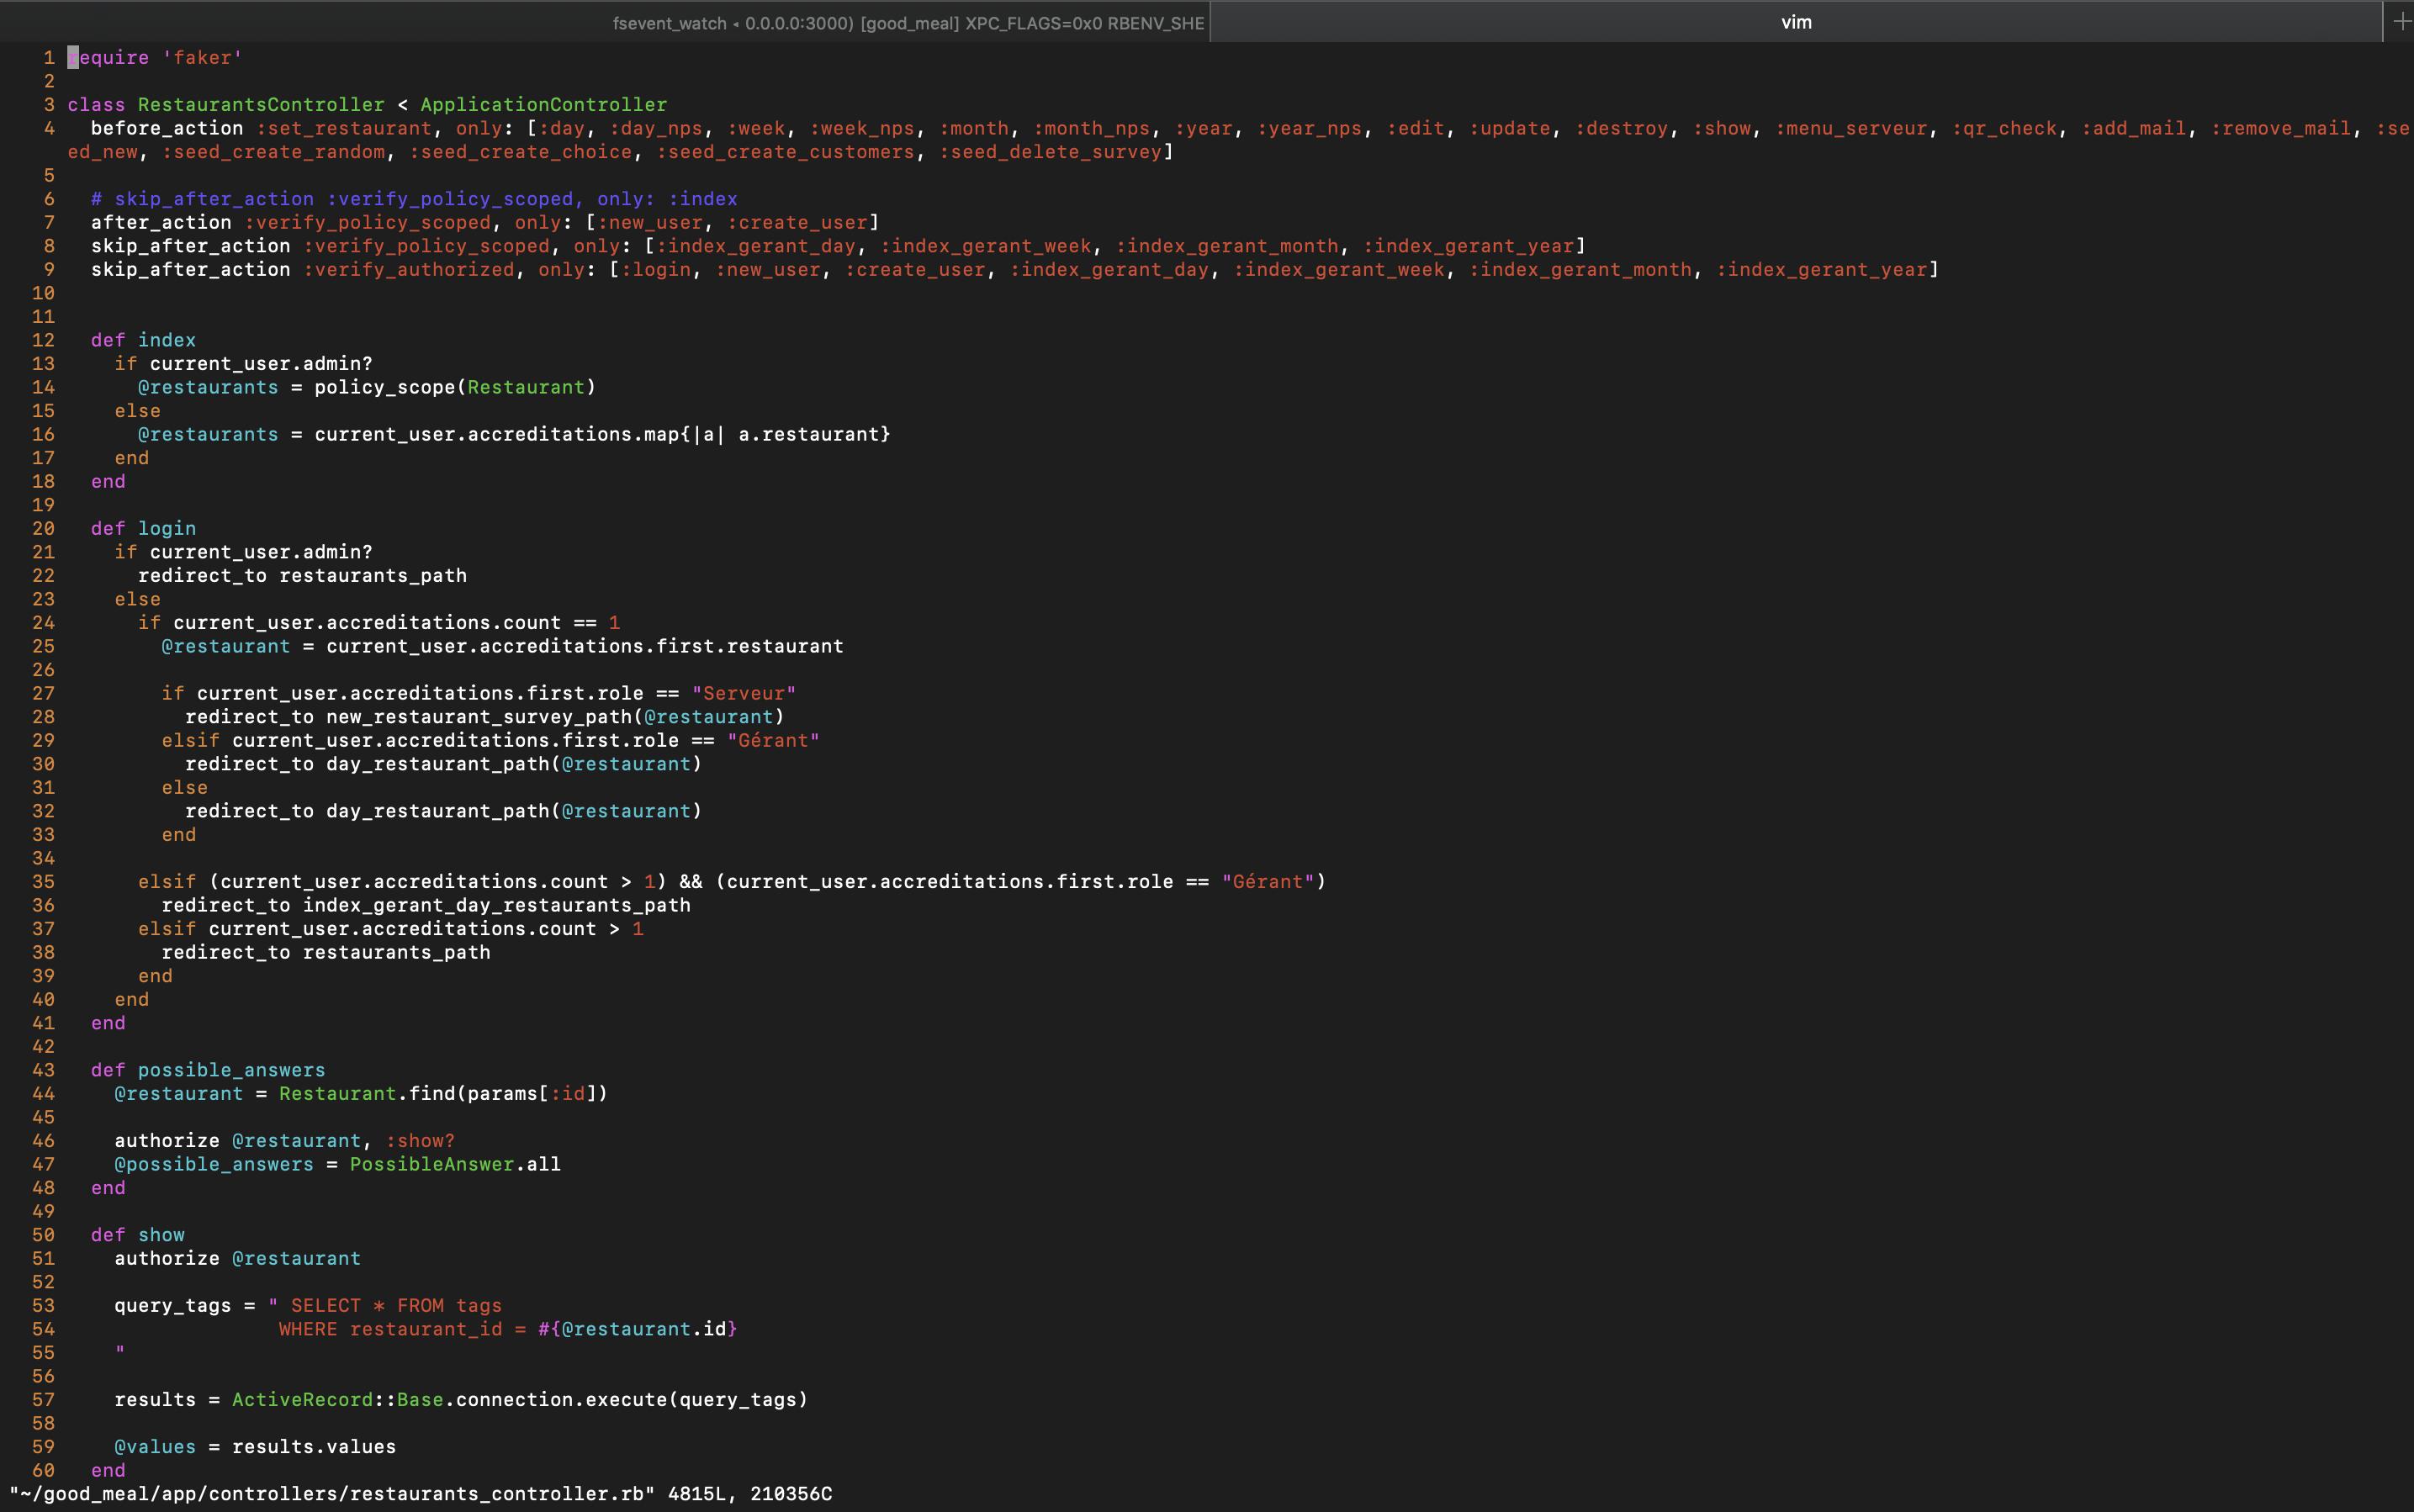Click the "Serveur" string literal on line 27
This screenshot has width=2414, height=1512.
coord(744,693)
